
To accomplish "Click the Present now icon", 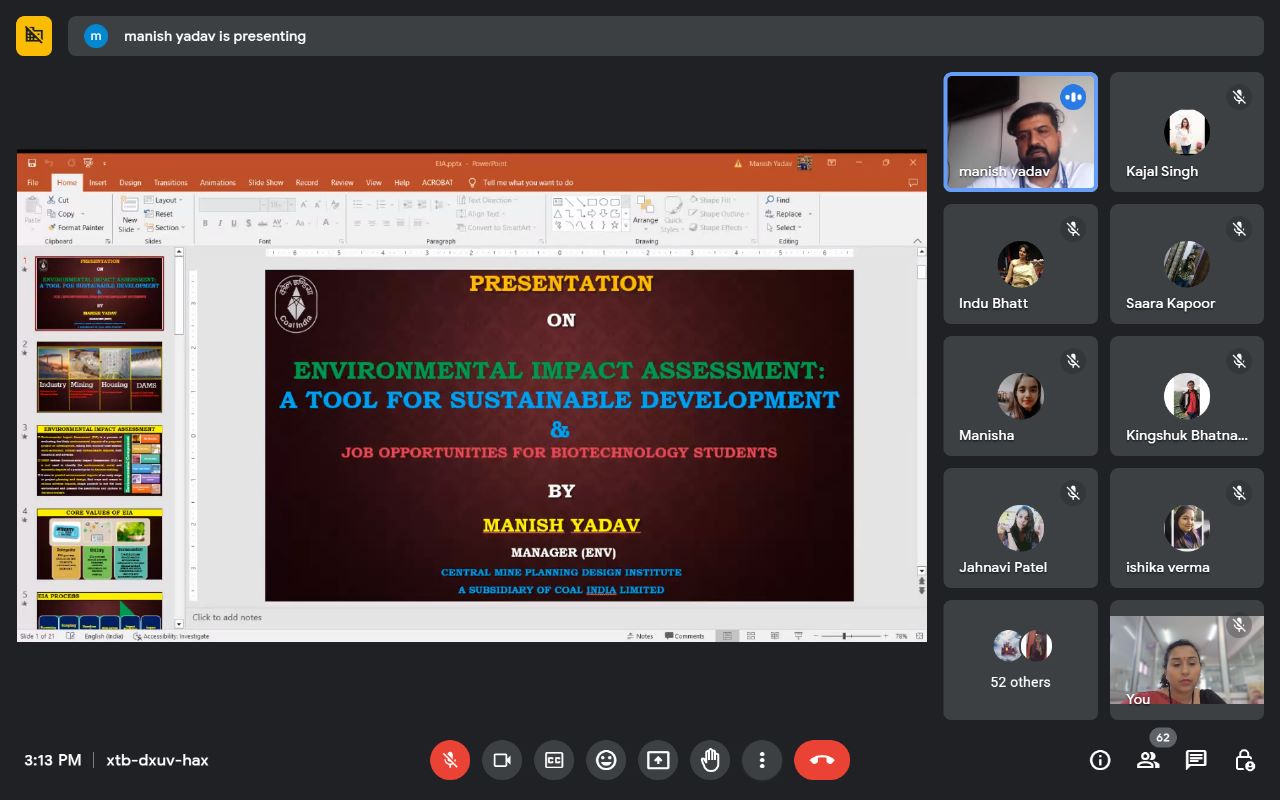I will (658, 760).
